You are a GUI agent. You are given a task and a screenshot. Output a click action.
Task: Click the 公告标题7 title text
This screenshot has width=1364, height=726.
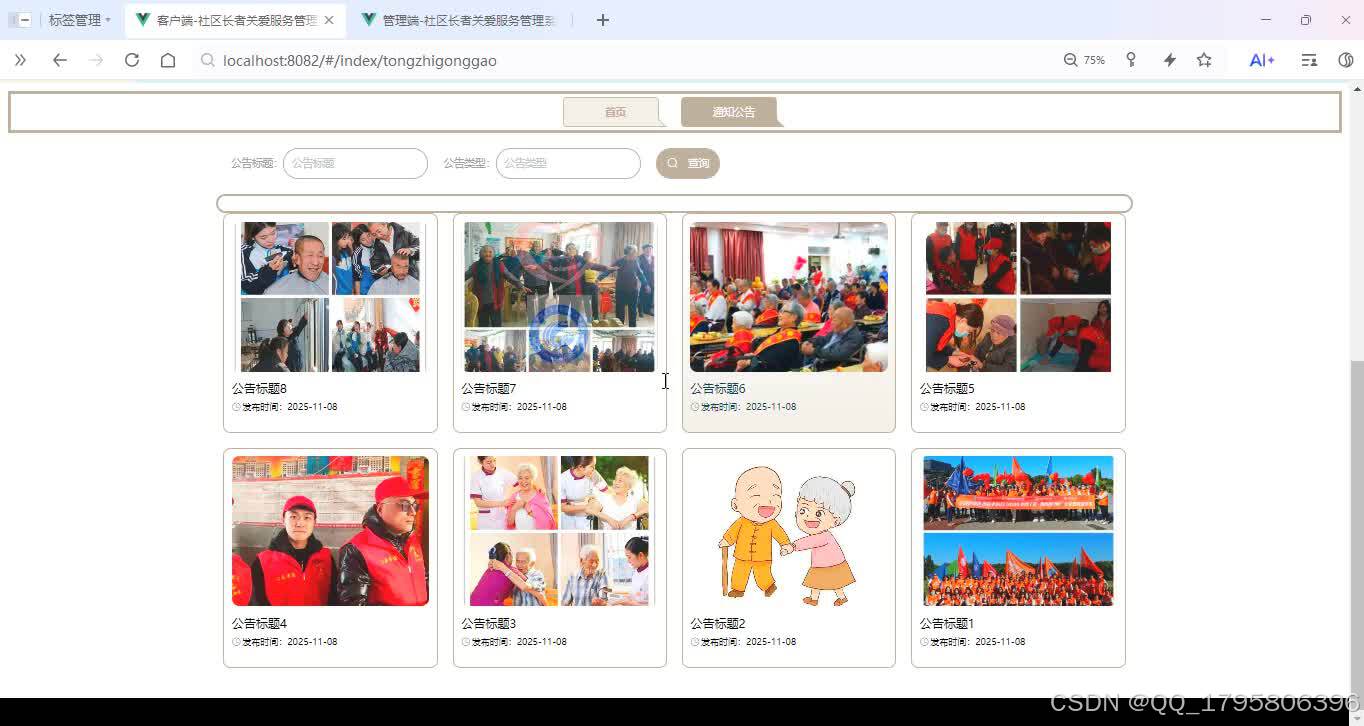[x=489, y=389]
